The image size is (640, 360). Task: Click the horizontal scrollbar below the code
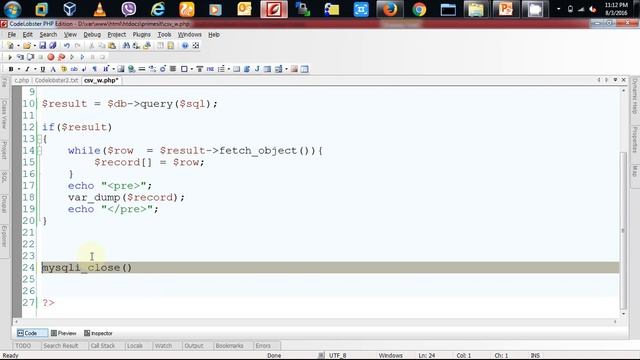click(316, 322)
